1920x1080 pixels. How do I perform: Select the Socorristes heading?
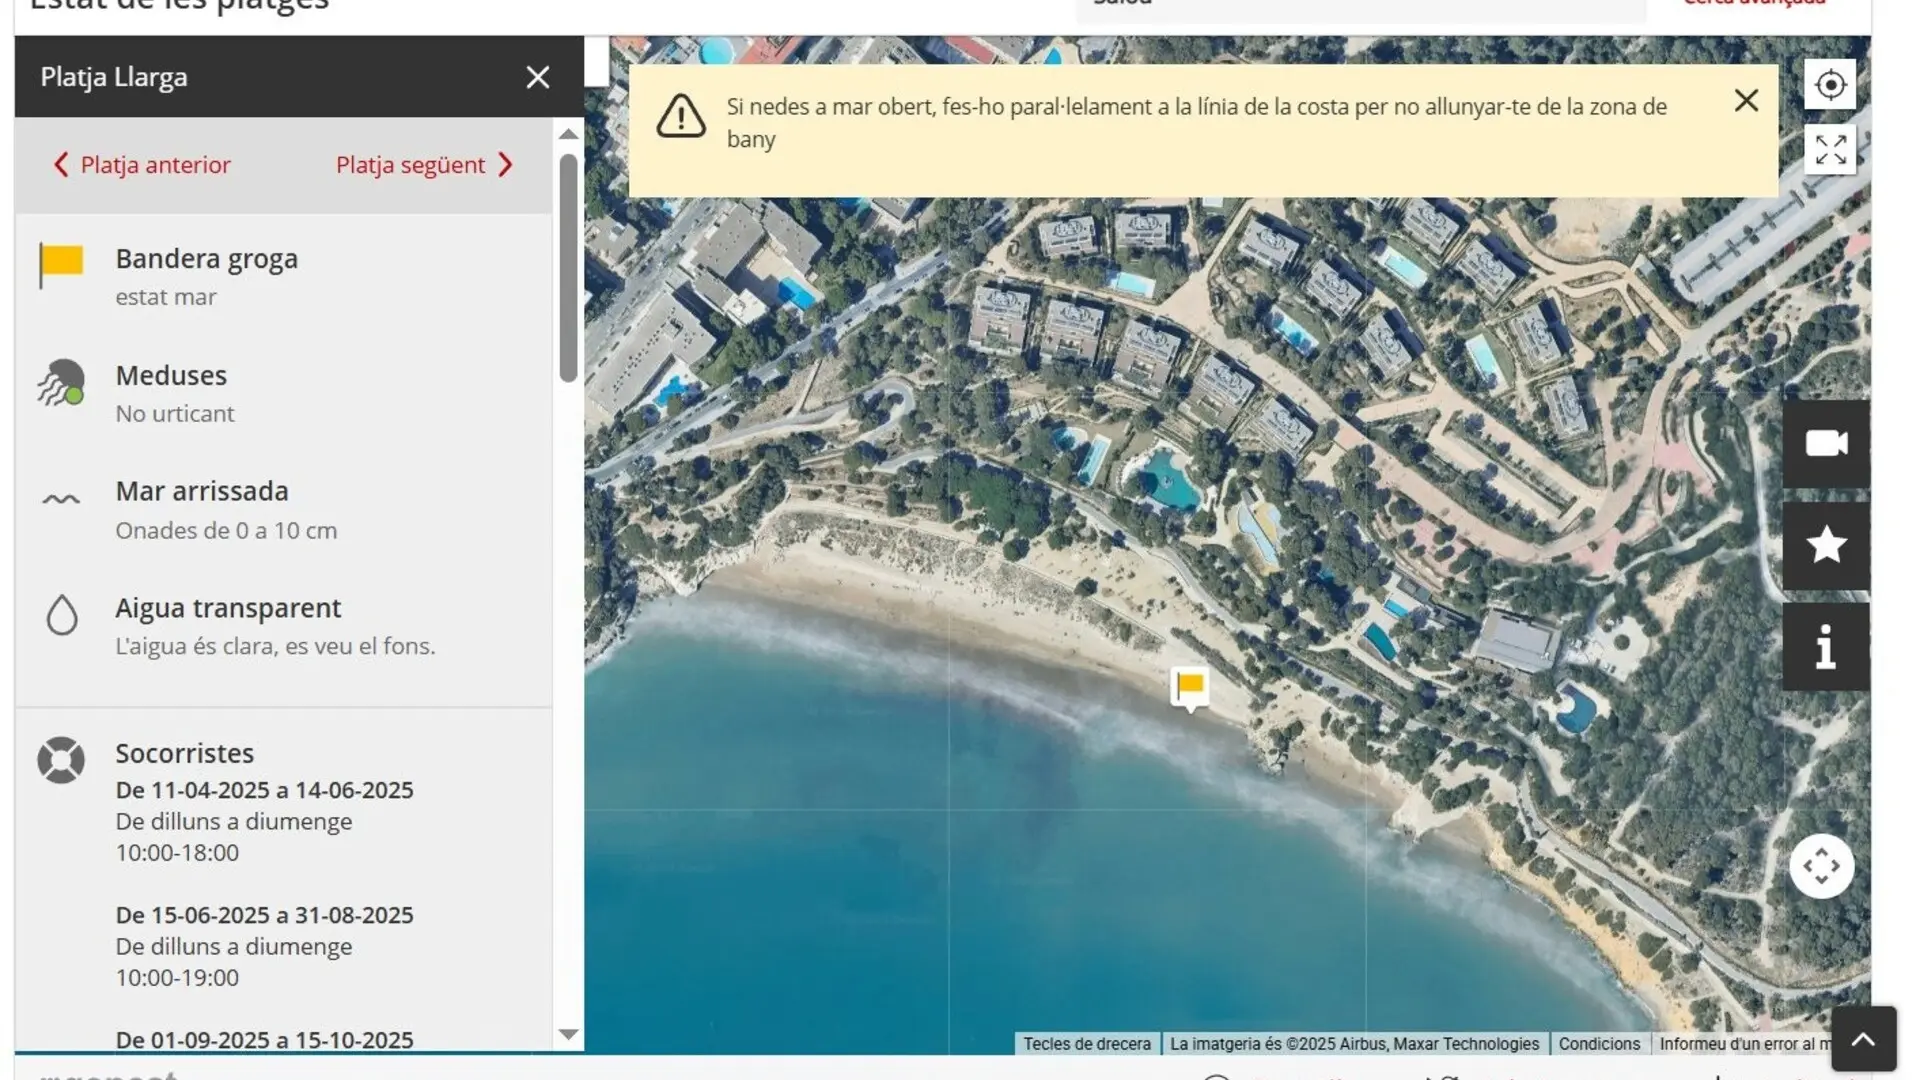(x=185, y=753)
